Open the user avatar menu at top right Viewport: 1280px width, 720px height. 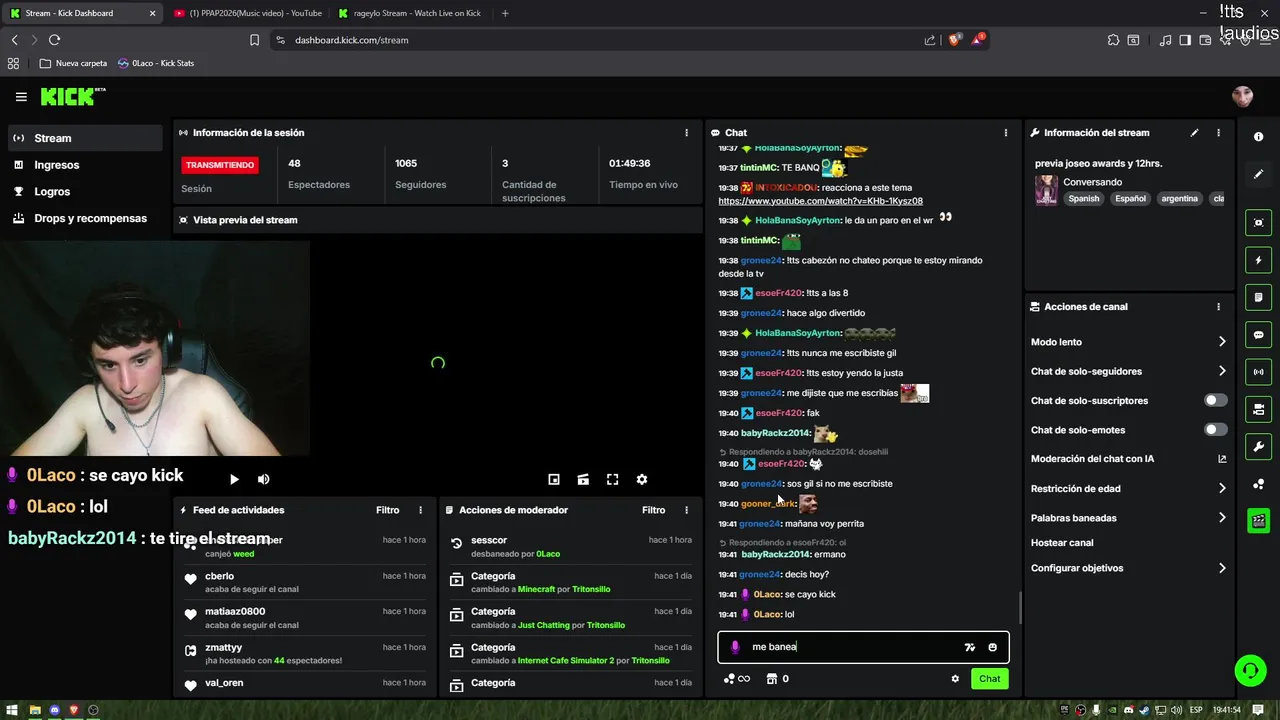pyautogui.click(x=1242, y=96)
